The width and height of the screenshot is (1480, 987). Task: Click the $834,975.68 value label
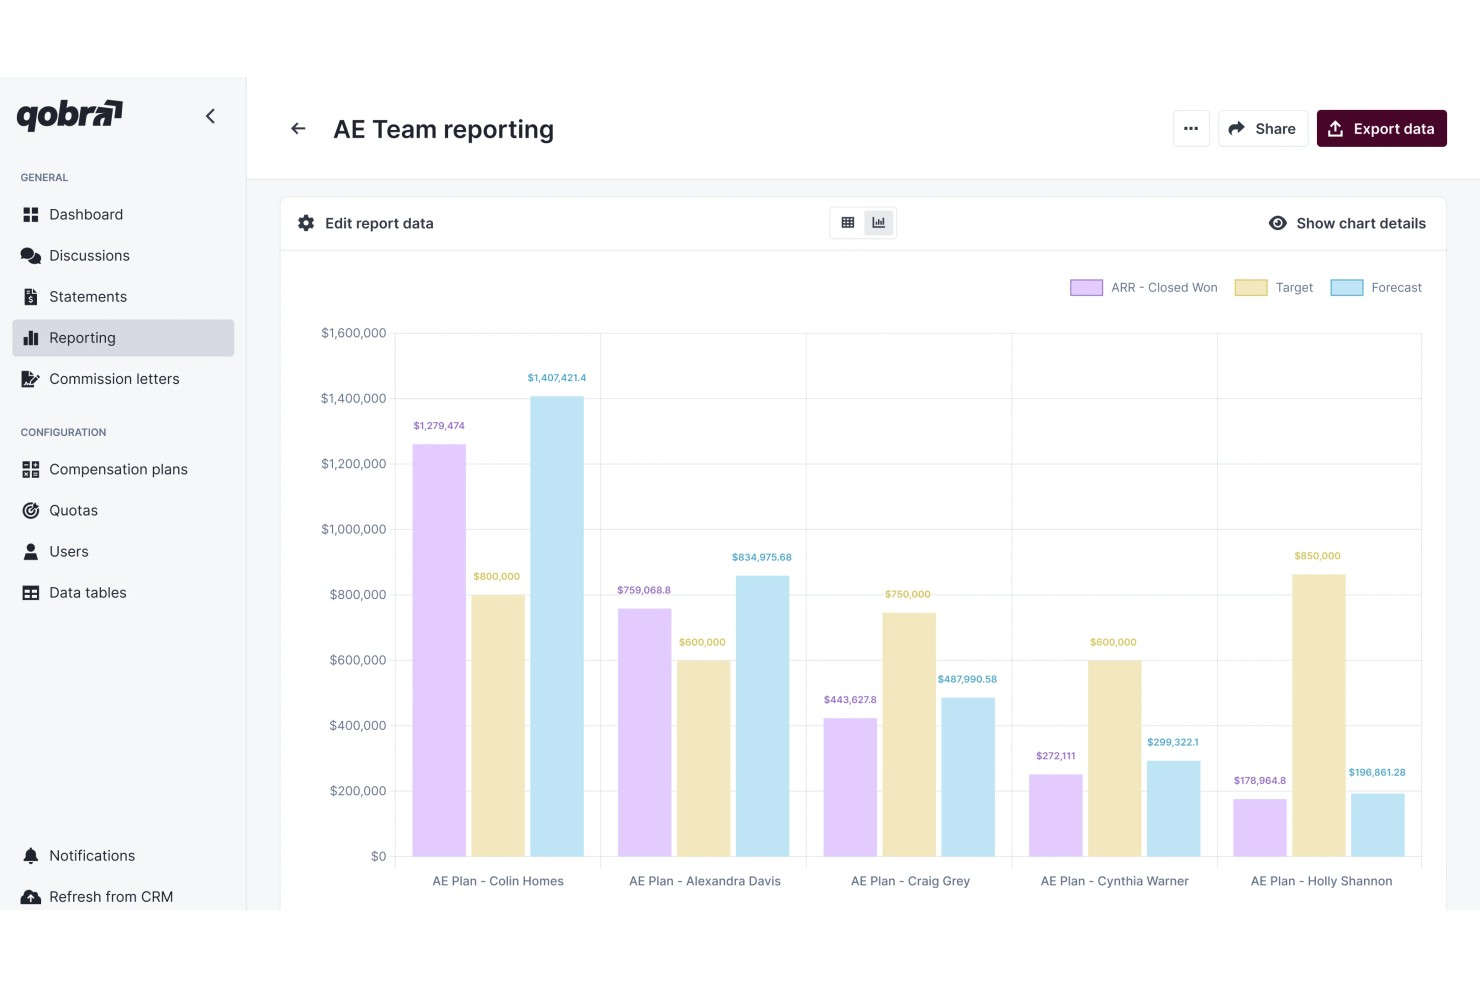762,558
